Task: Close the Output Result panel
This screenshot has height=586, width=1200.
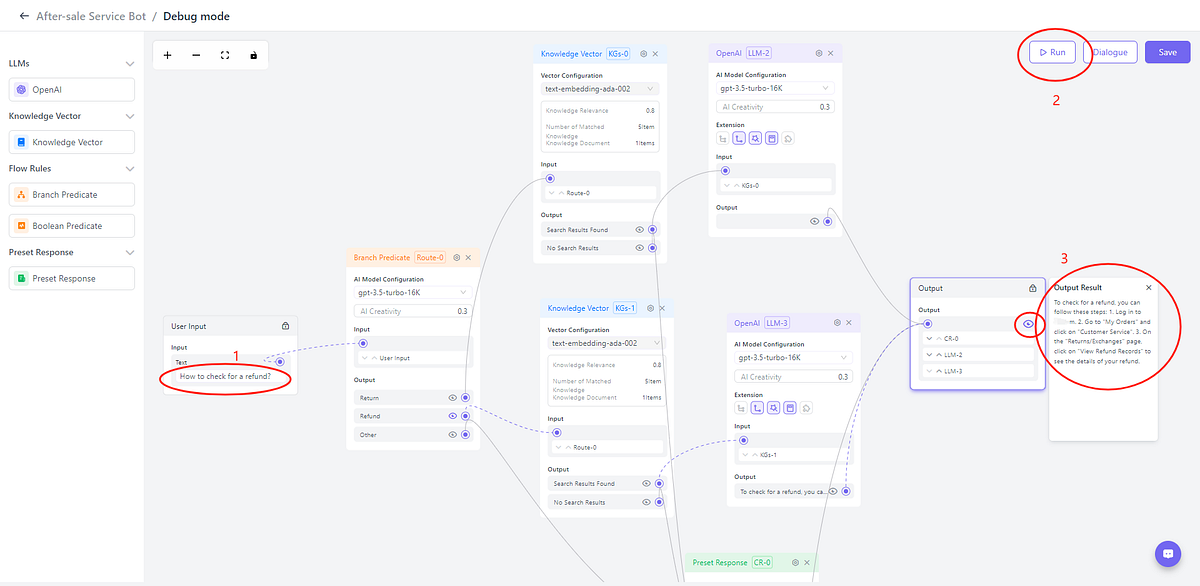Action: tap(1149, 288)
